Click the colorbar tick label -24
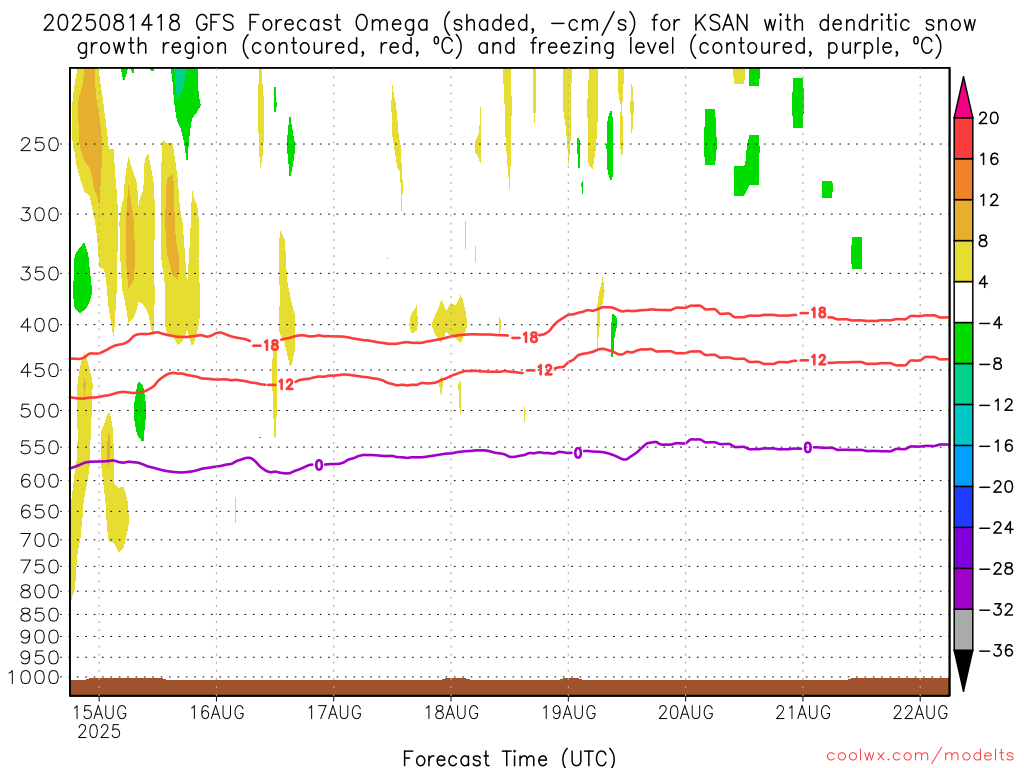 [997, 527]
